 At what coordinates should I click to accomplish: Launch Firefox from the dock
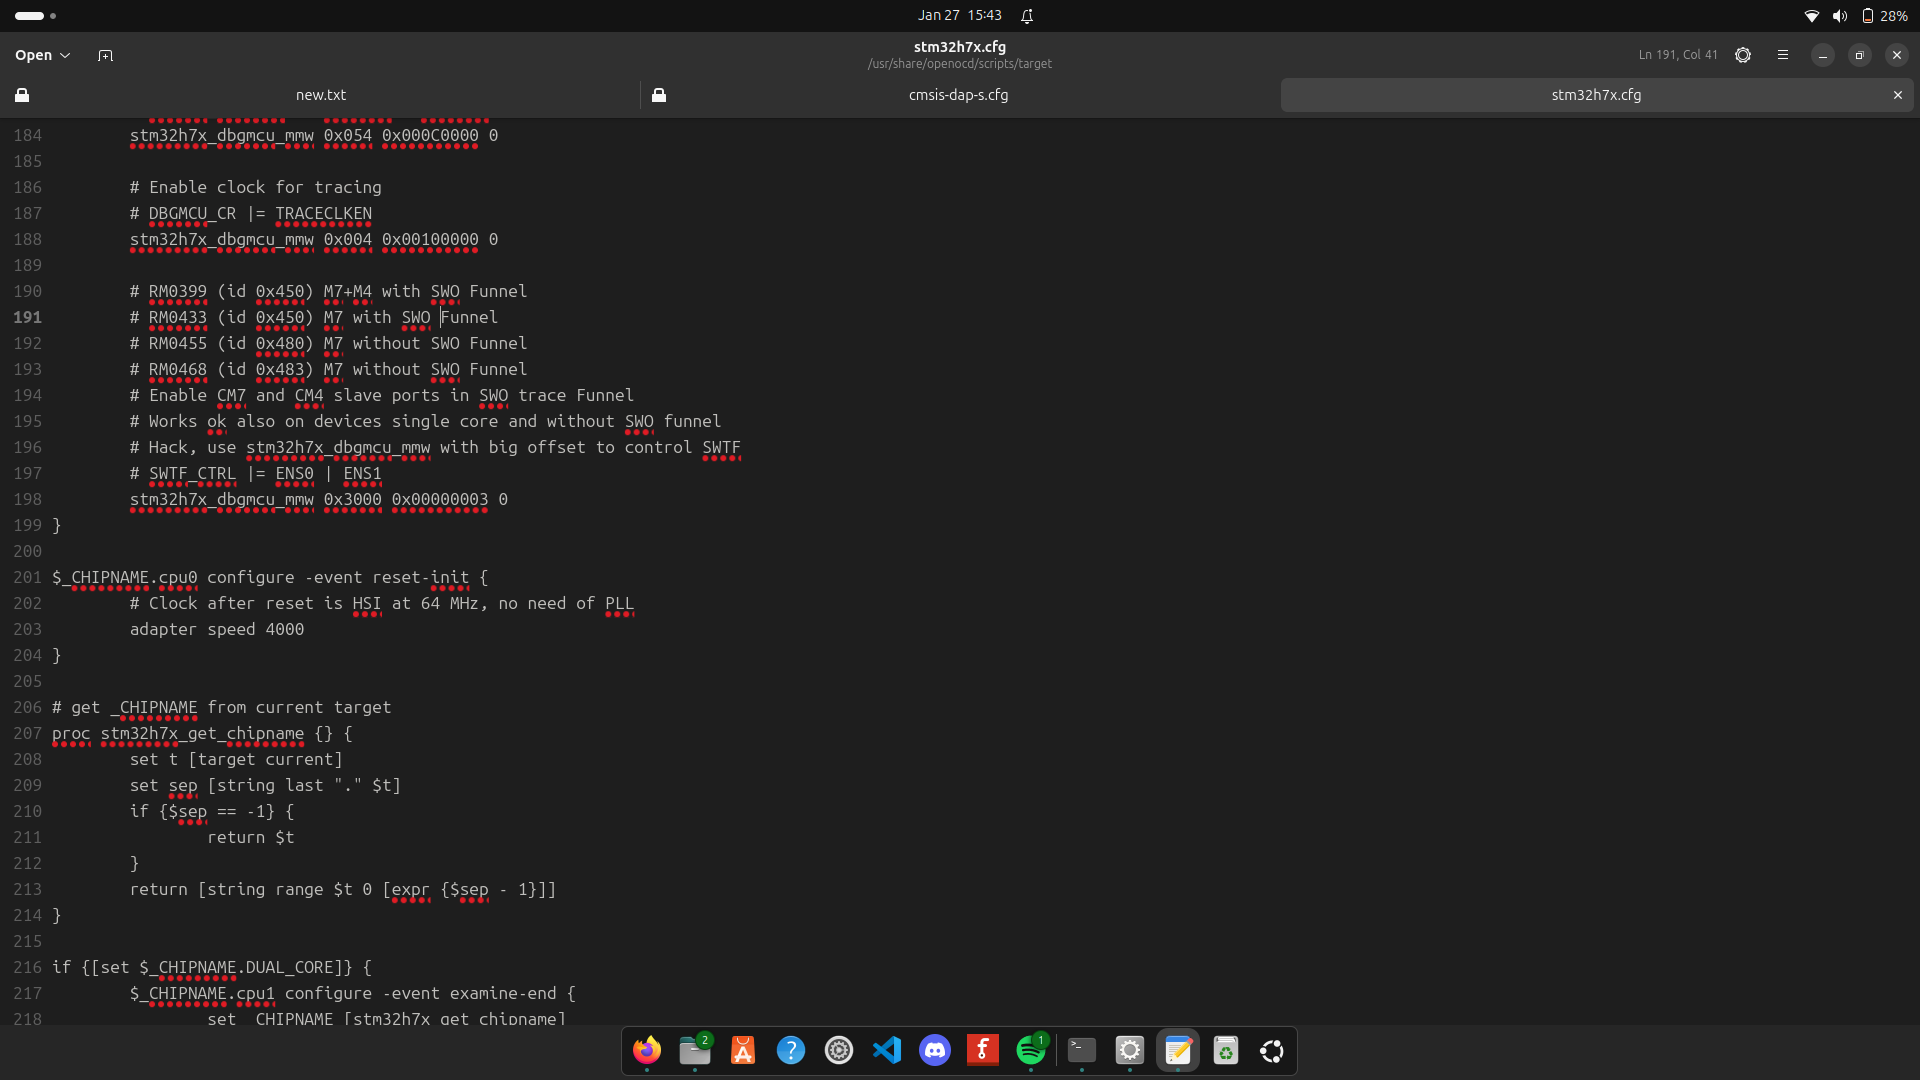[647, 1050]
